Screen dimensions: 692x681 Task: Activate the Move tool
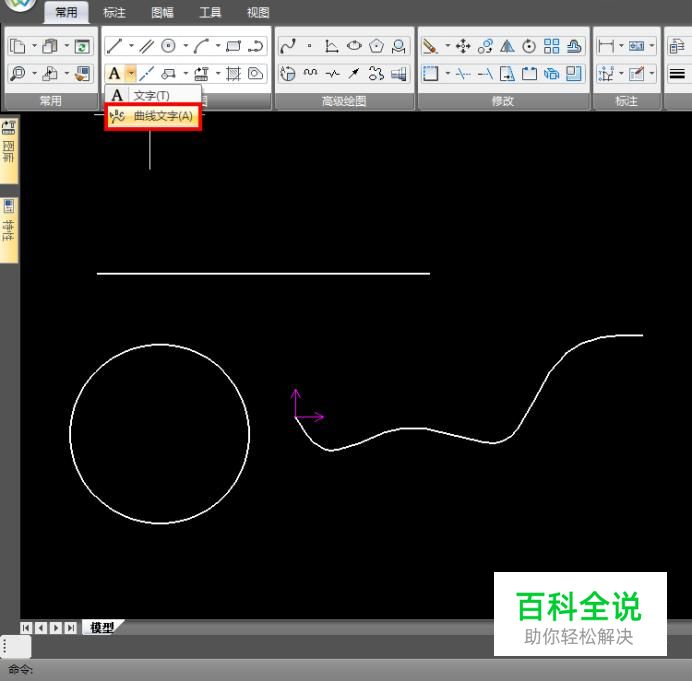click(x=461, y=46)
